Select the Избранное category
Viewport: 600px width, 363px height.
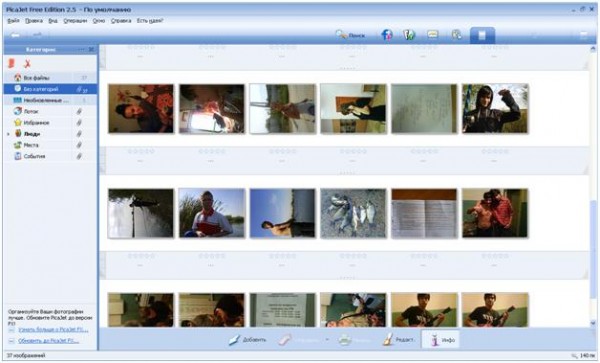point(51,123)
